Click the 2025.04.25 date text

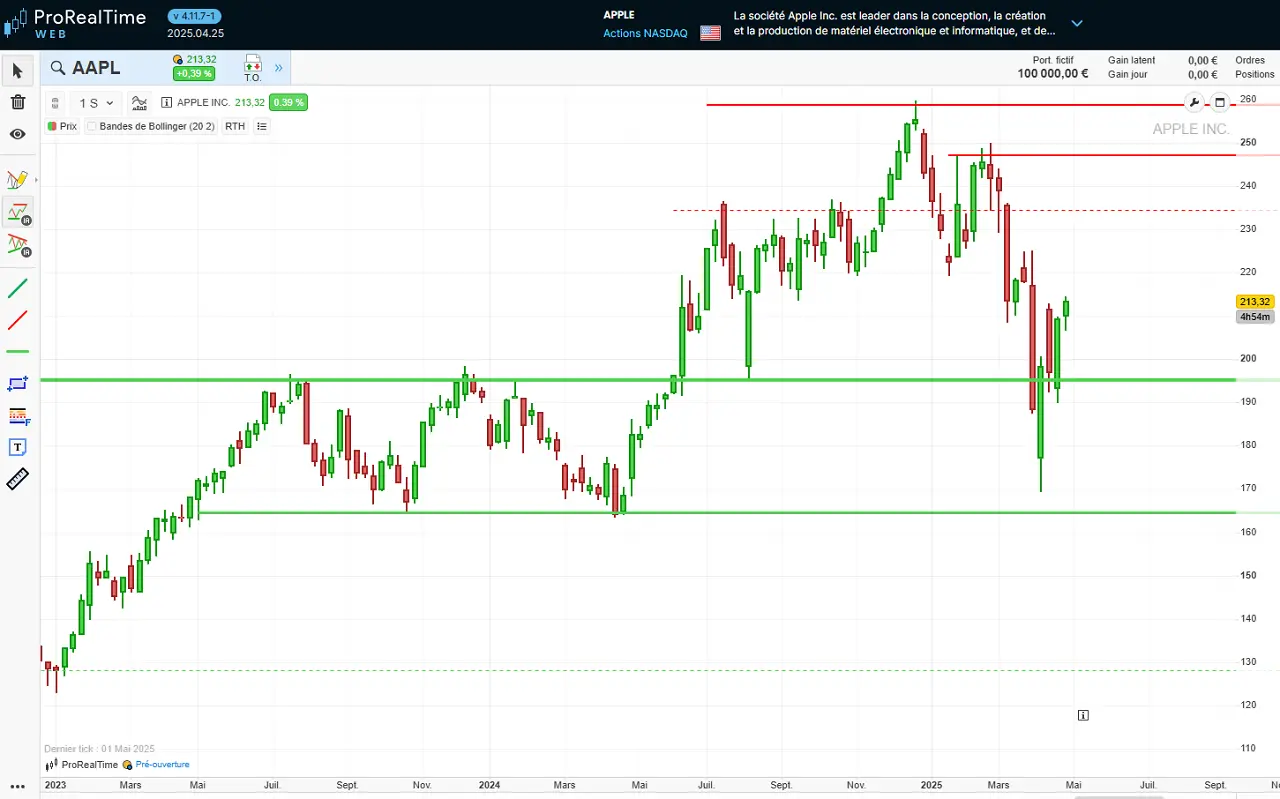(195, 33)
